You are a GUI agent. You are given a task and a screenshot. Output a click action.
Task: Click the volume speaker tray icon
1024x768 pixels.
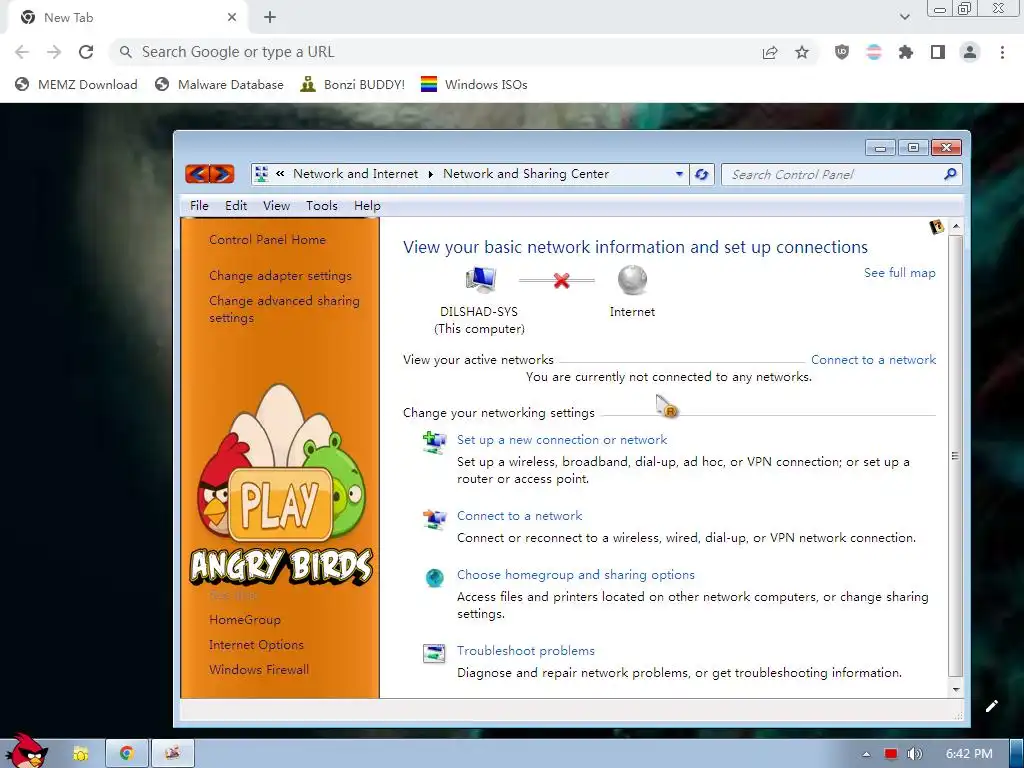[x=915, y=754]
